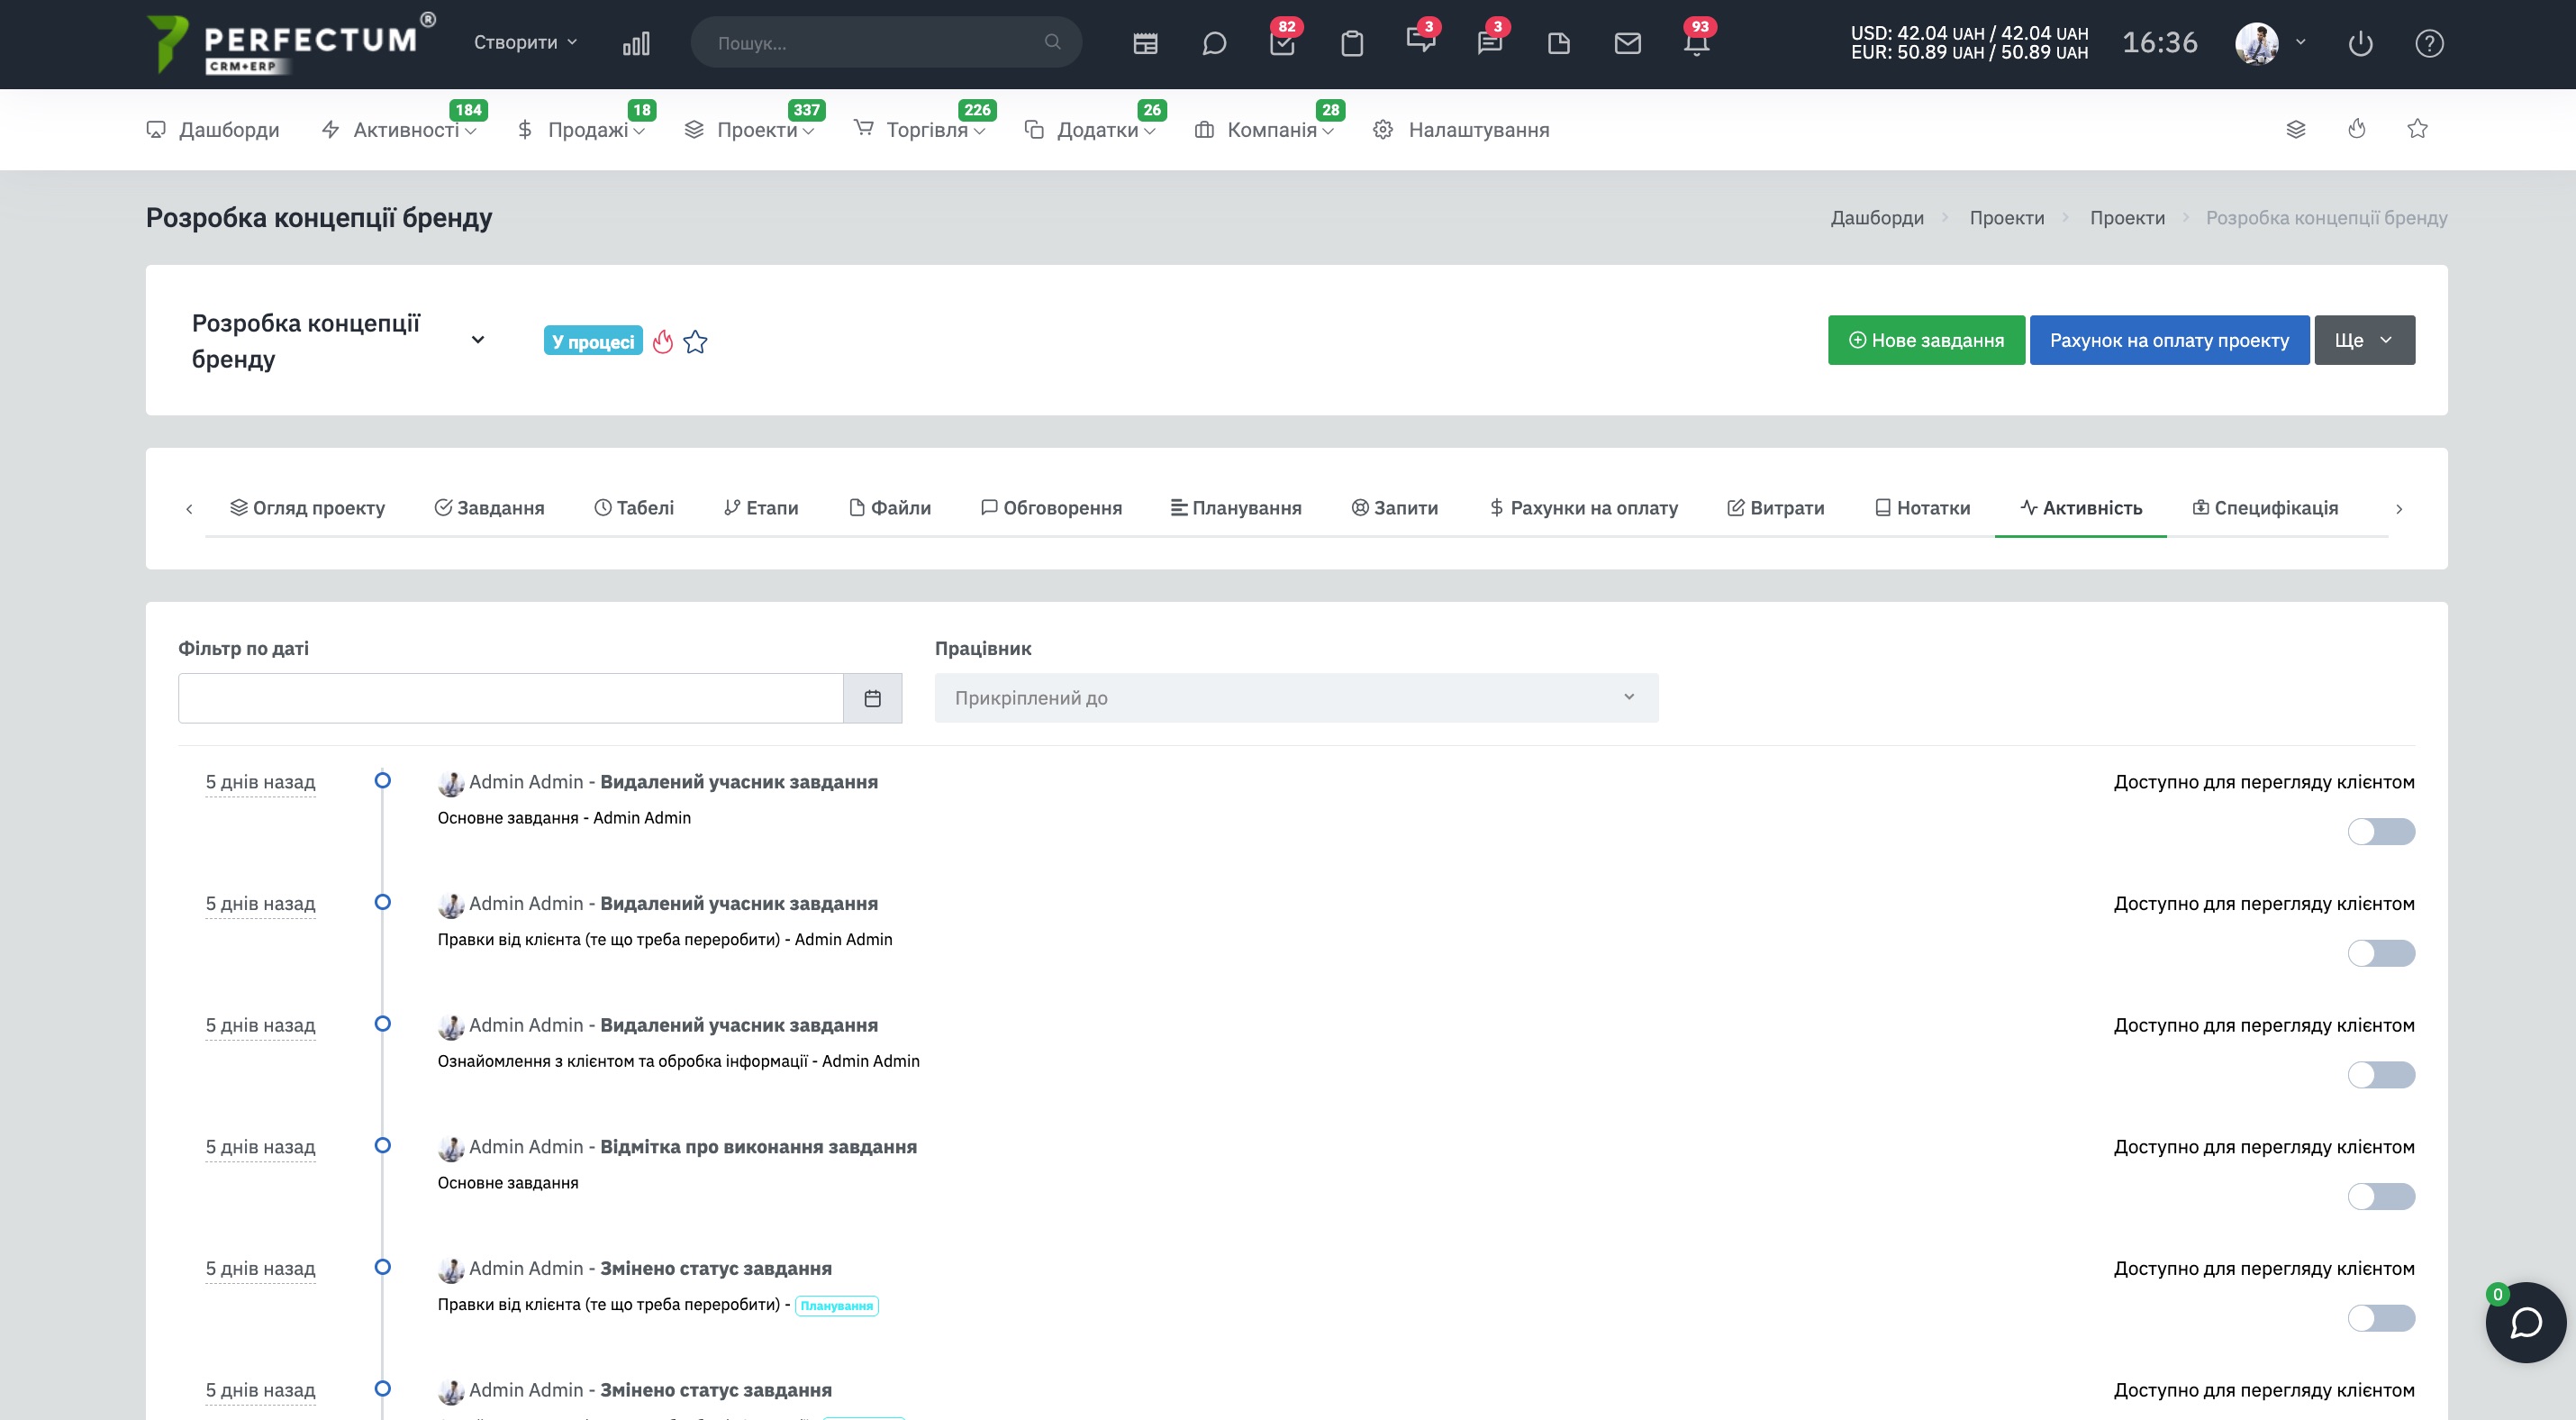Switch to the Етапи tab

tap(761, 508)
